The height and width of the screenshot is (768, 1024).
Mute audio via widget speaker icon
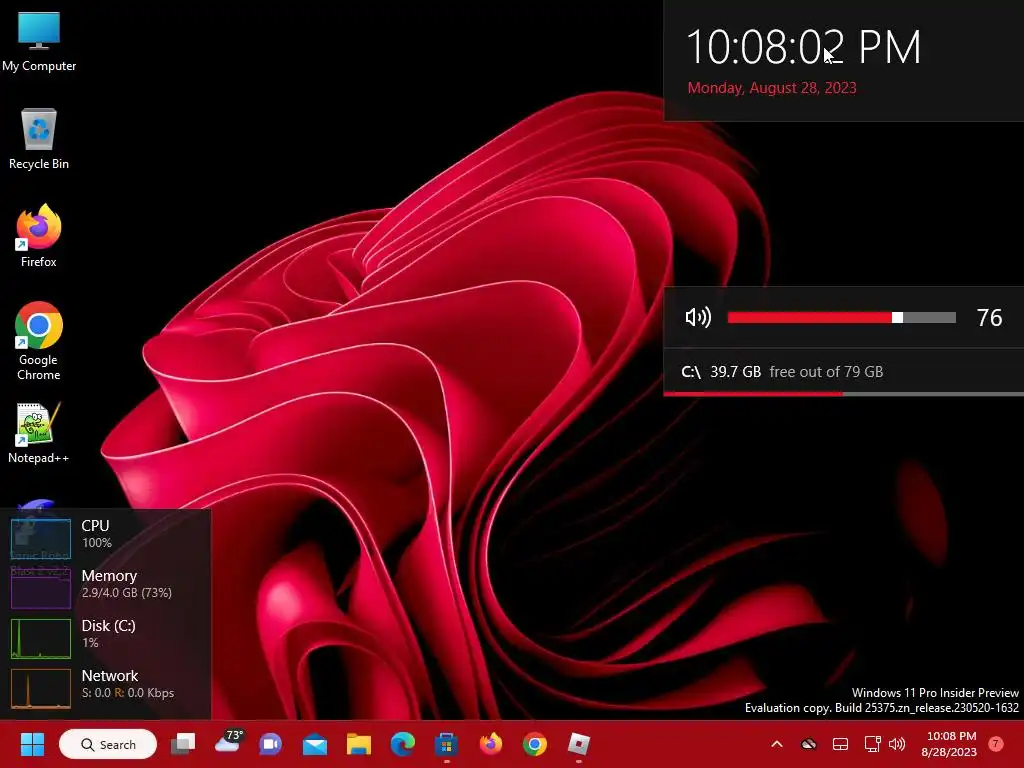coord(698,317)
